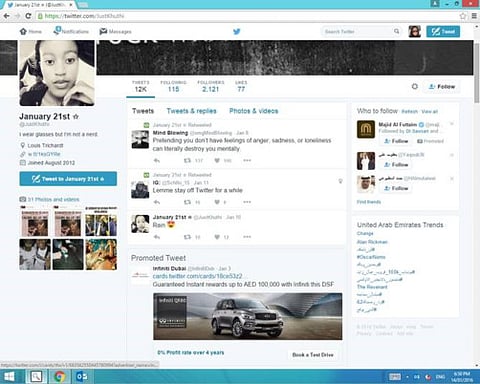This screenshot has height=384, width=480.
Task: Open Outlook from the taskbar
Action: [82, 377]
